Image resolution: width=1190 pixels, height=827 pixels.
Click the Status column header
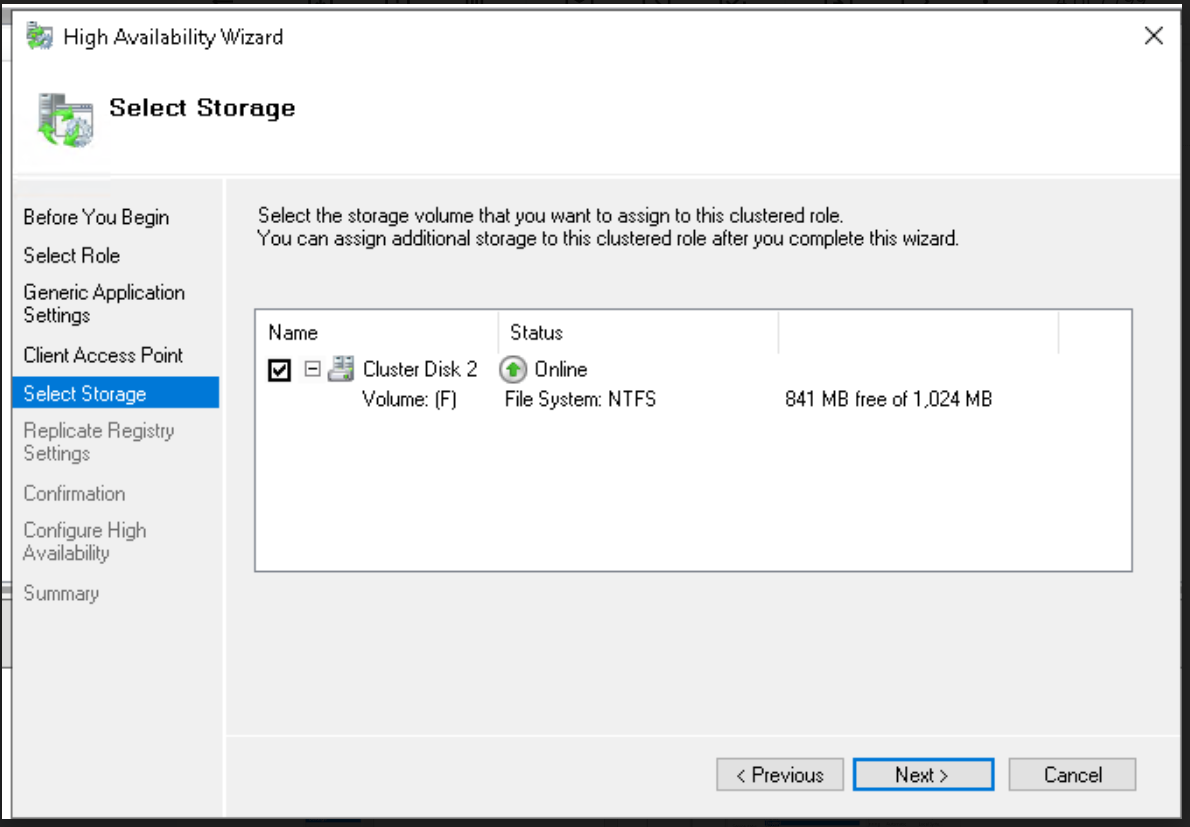pos(537,333)
